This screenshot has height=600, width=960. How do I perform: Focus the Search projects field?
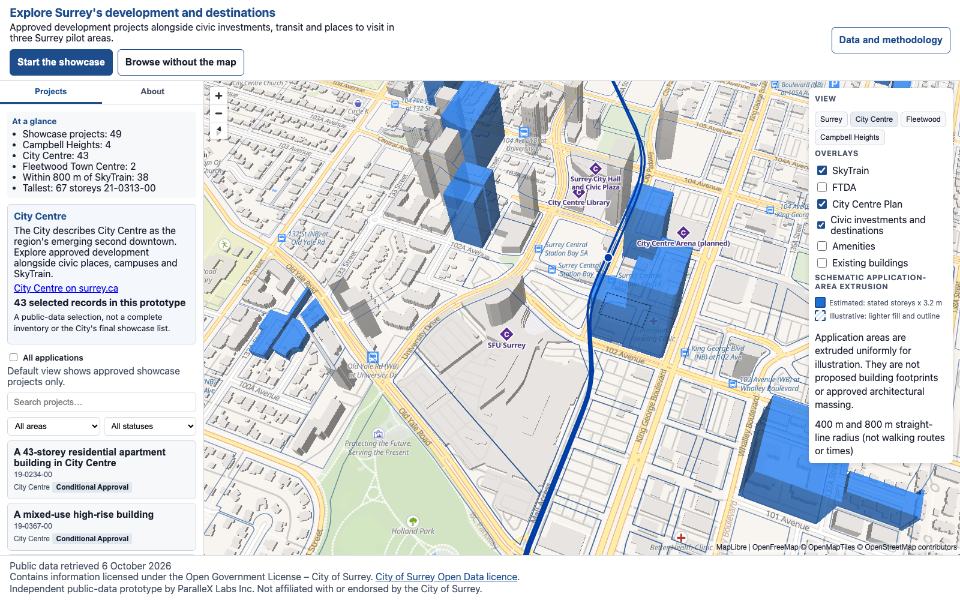[x=102, y=402]
